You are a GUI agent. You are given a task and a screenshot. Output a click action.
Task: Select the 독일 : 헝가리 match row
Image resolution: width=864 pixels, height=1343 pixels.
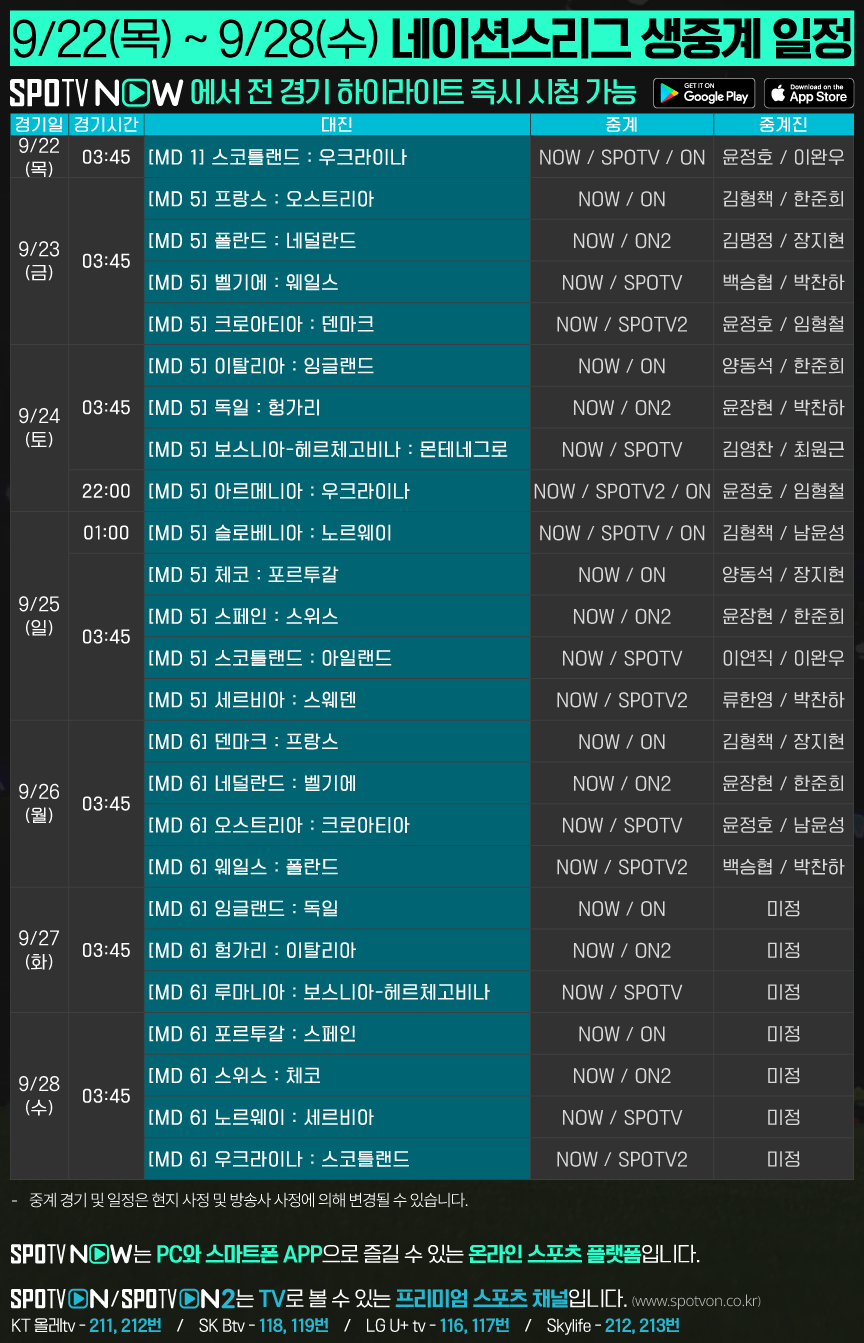tap(337, 408)
